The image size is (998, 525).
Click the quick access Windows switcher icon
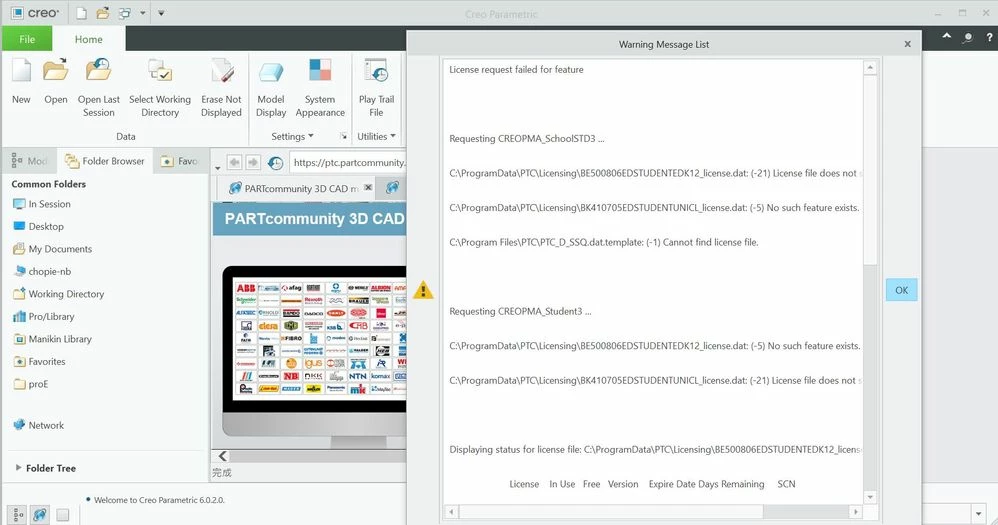coord(125,13)
